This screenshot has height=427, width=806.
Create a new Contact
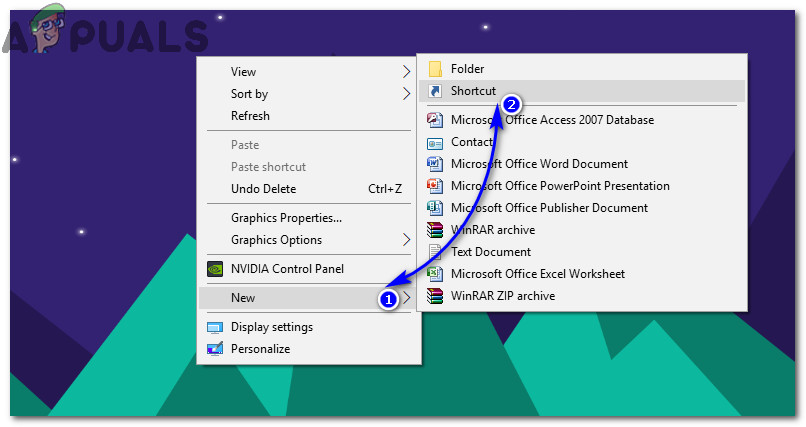pyautogui.click(x=582, y=142)
